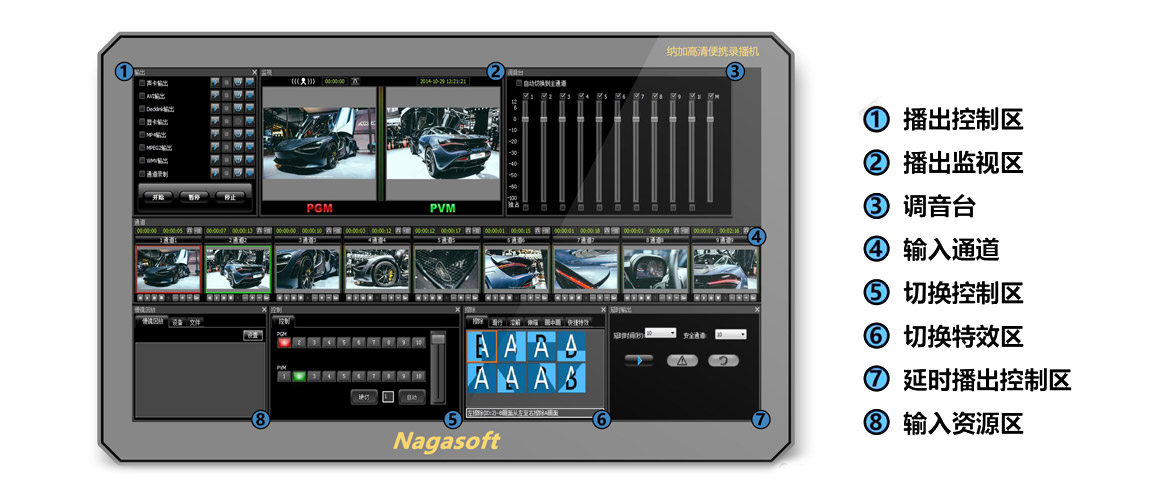This screenshot has height=500, width=1170.
Task: Click the undo arrow button in delay panel
Action: click(723, 360)
